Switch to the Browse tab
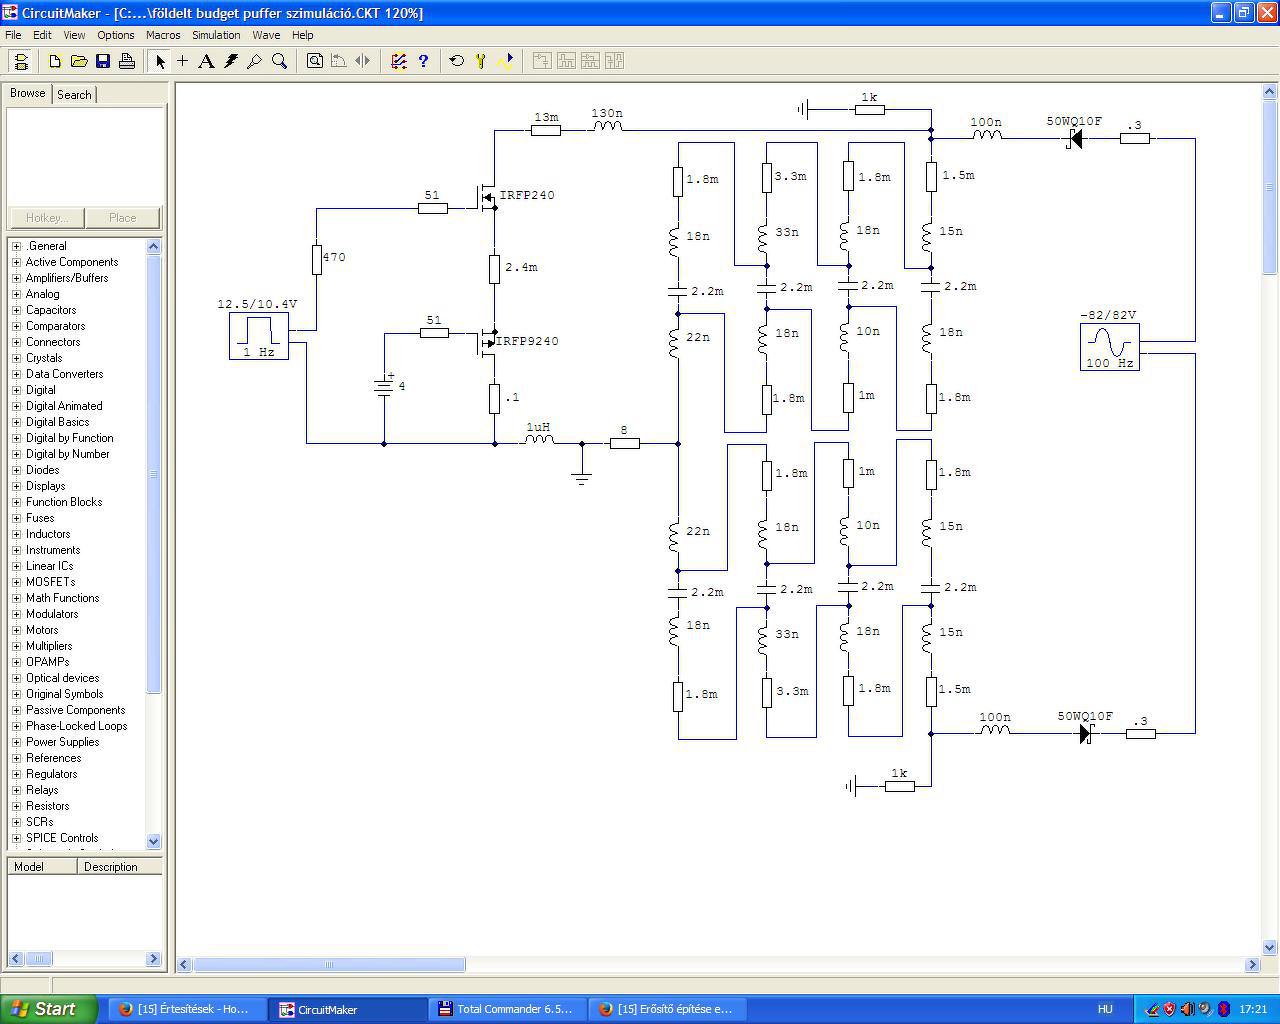This screenshot has width=1280, height=1024. click(x=28, y=93)
